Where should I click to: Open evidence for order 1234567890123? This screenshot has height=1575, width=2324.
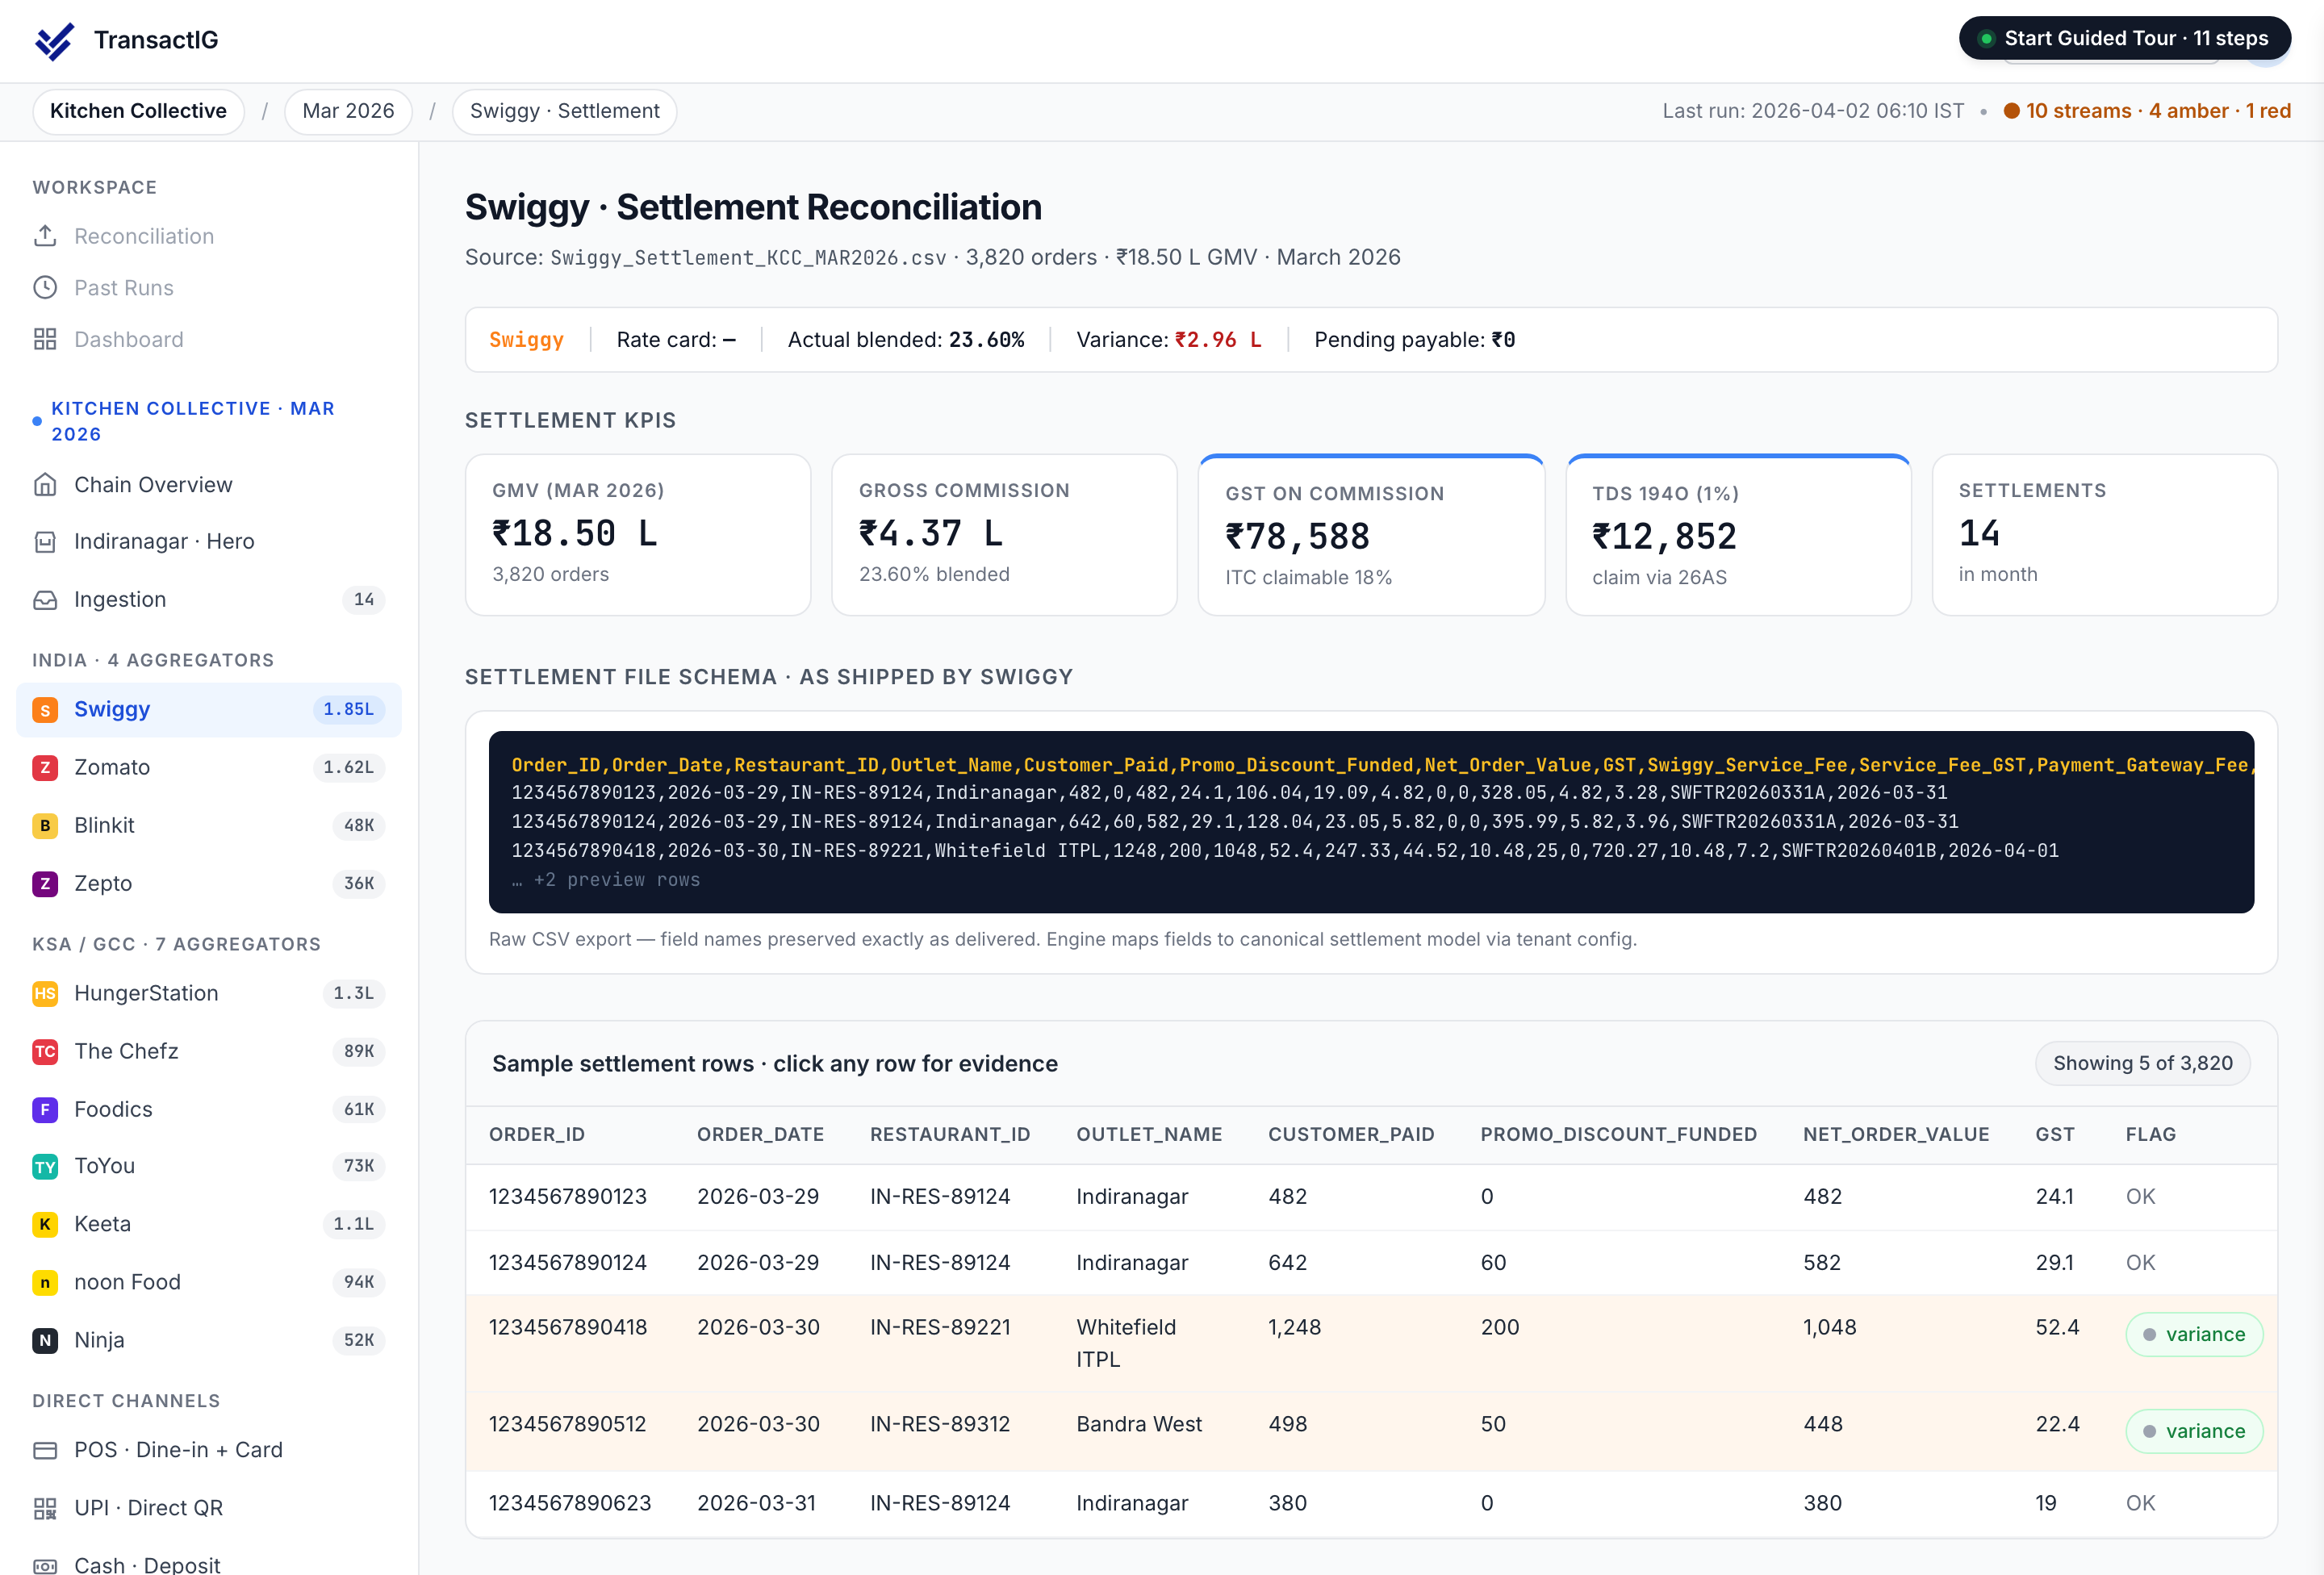tap(1371, 1198)
